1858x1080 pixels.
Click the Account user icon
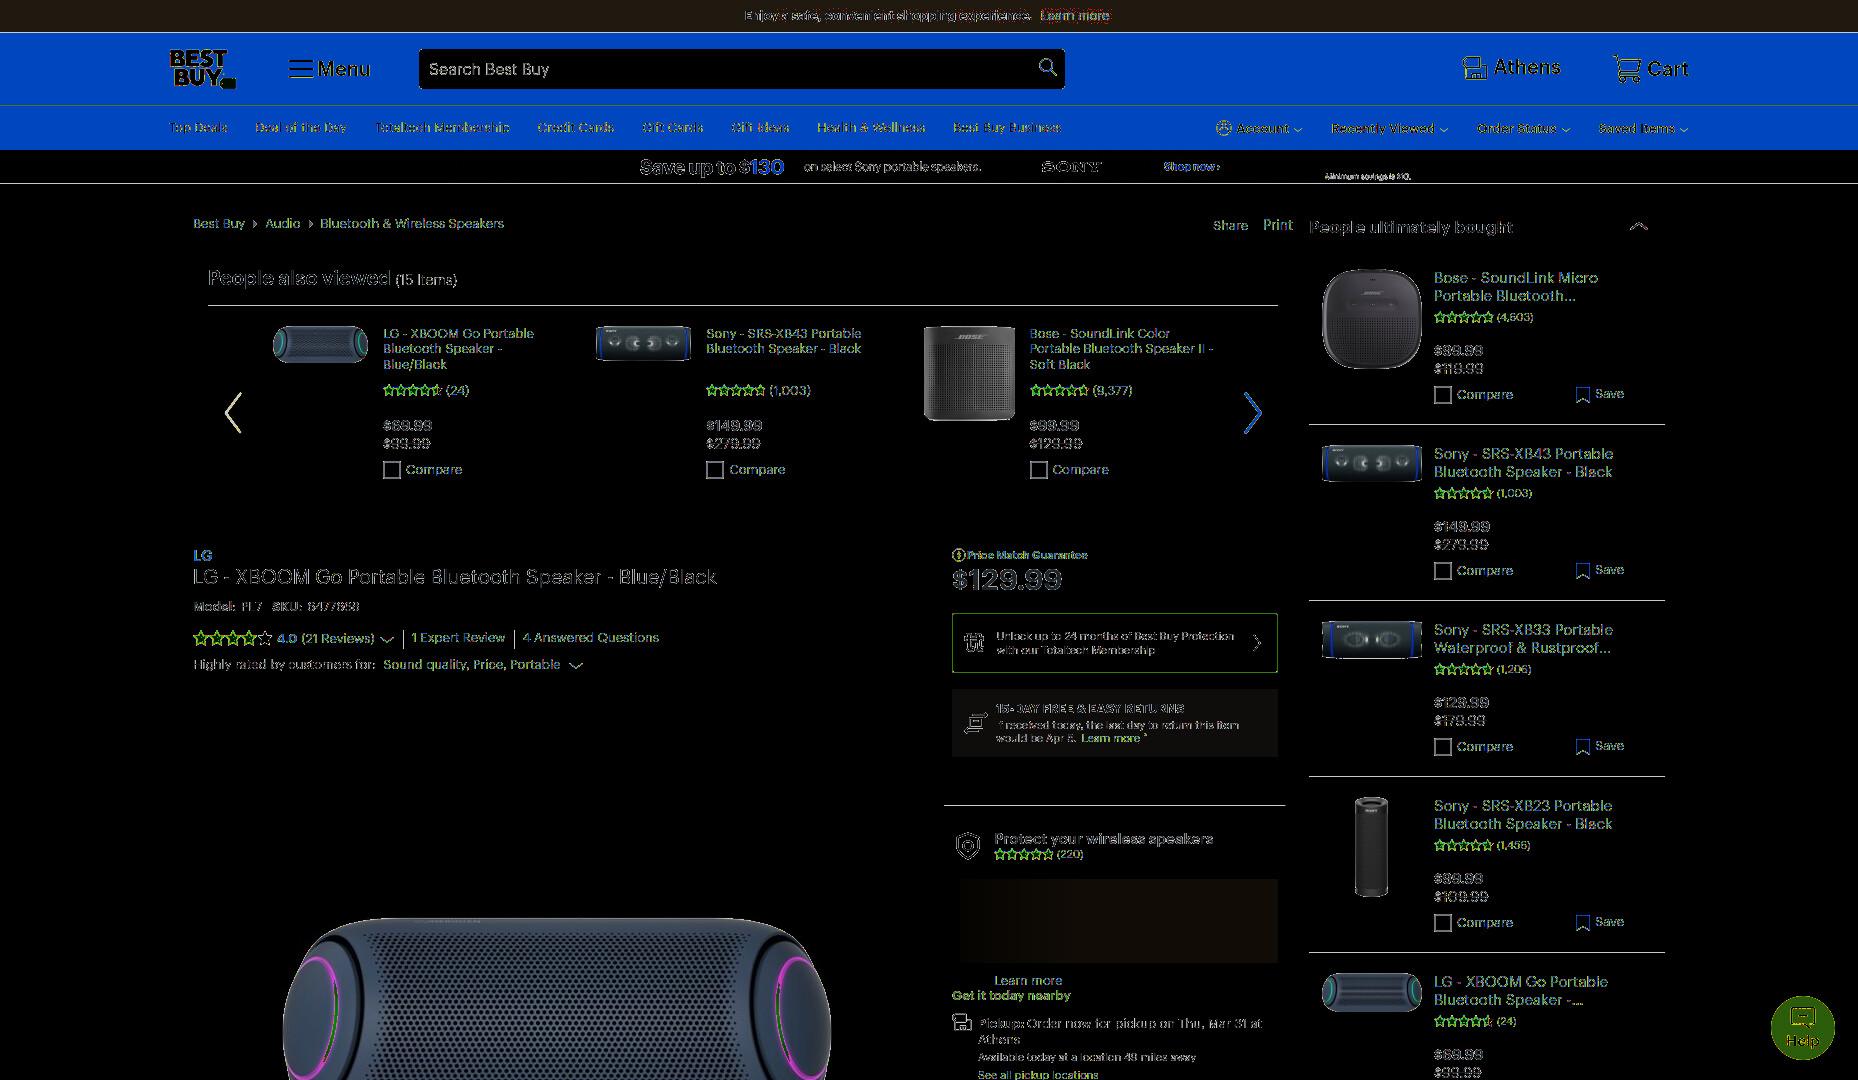tap(1223, 128)
